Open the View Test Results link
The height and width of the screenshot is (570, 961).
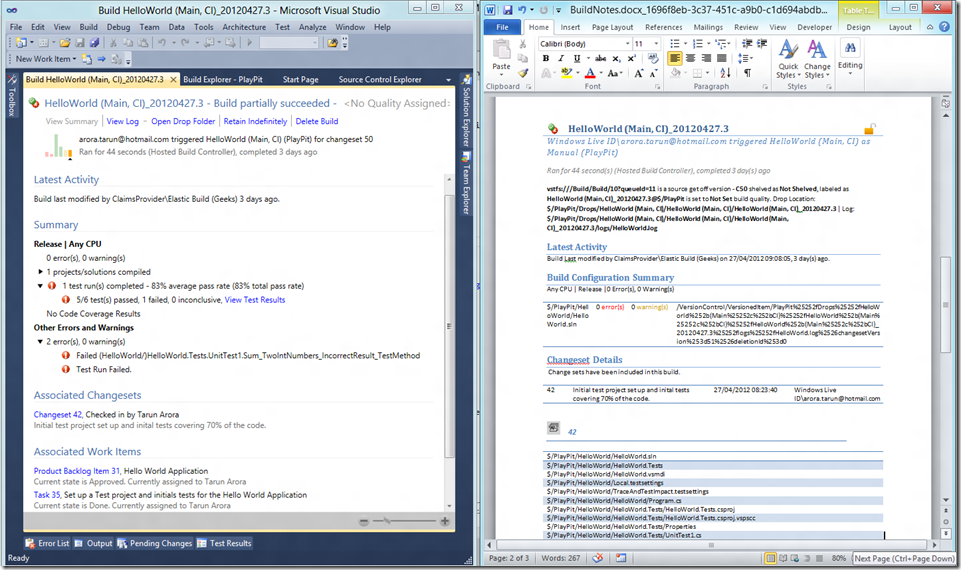point(255,300)
